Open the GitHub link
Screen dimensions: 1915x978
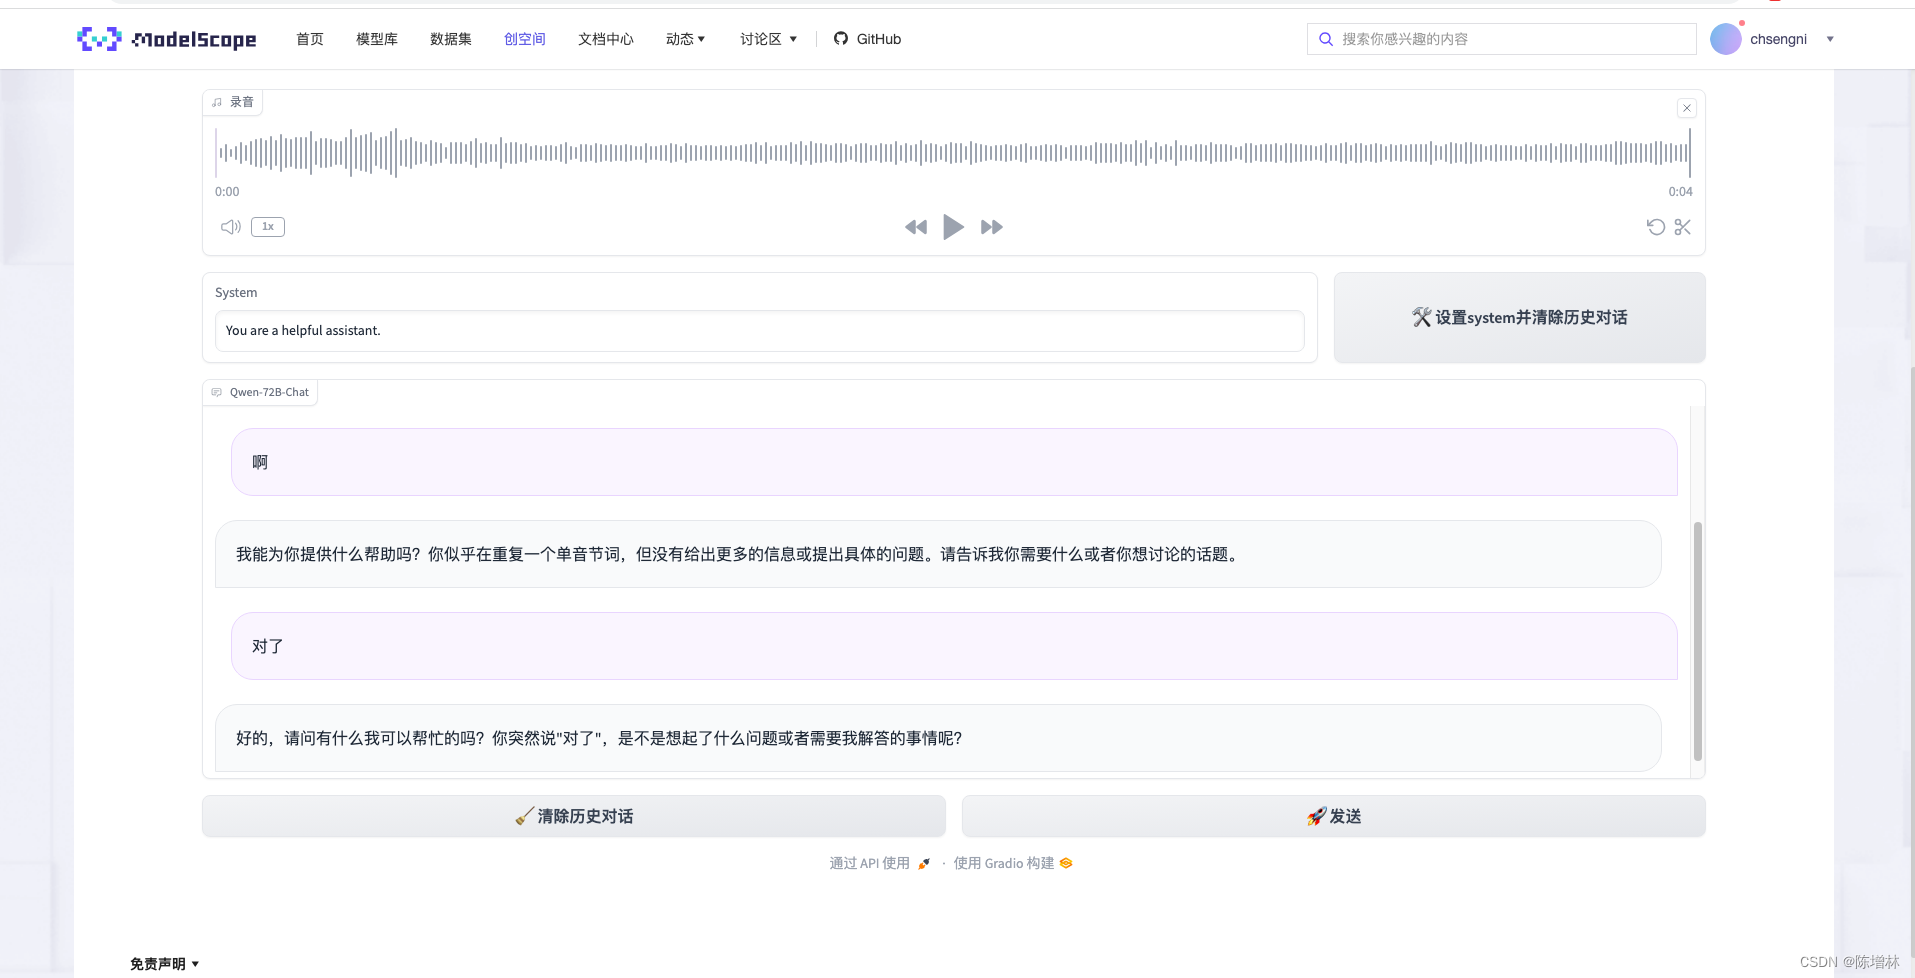(867, 39)
